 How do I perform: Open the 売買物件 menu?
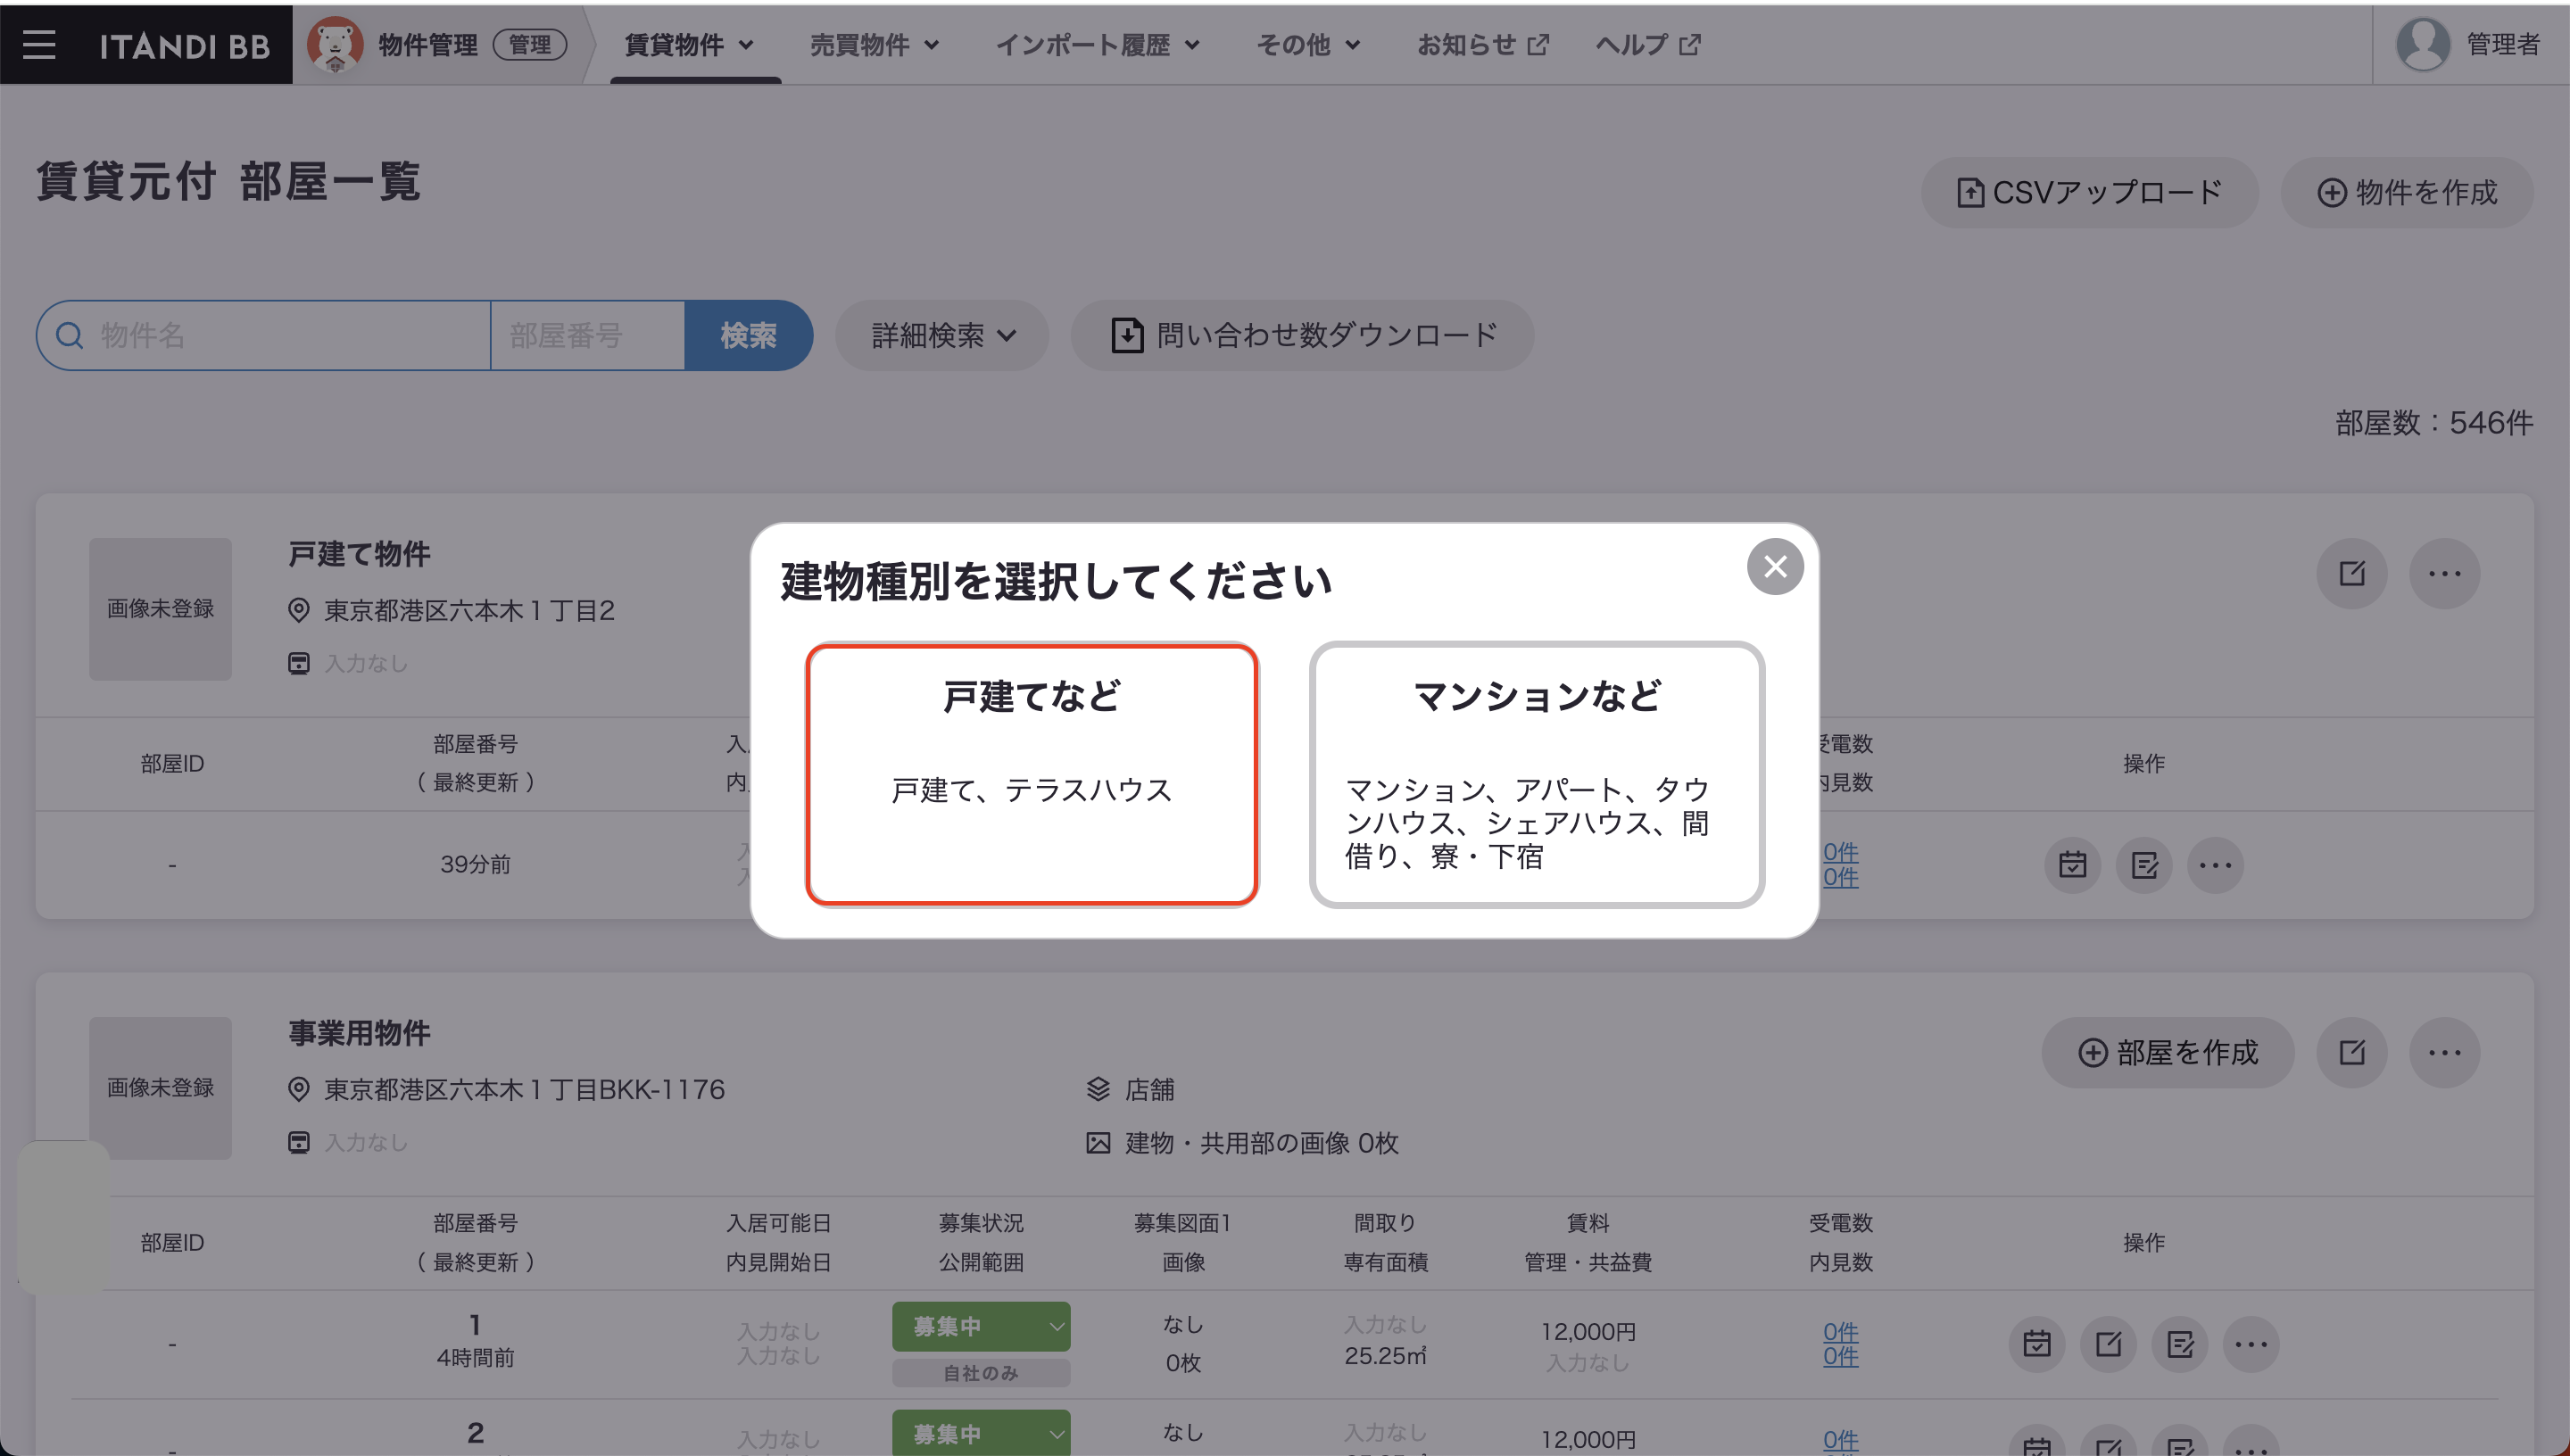point(875,45)
